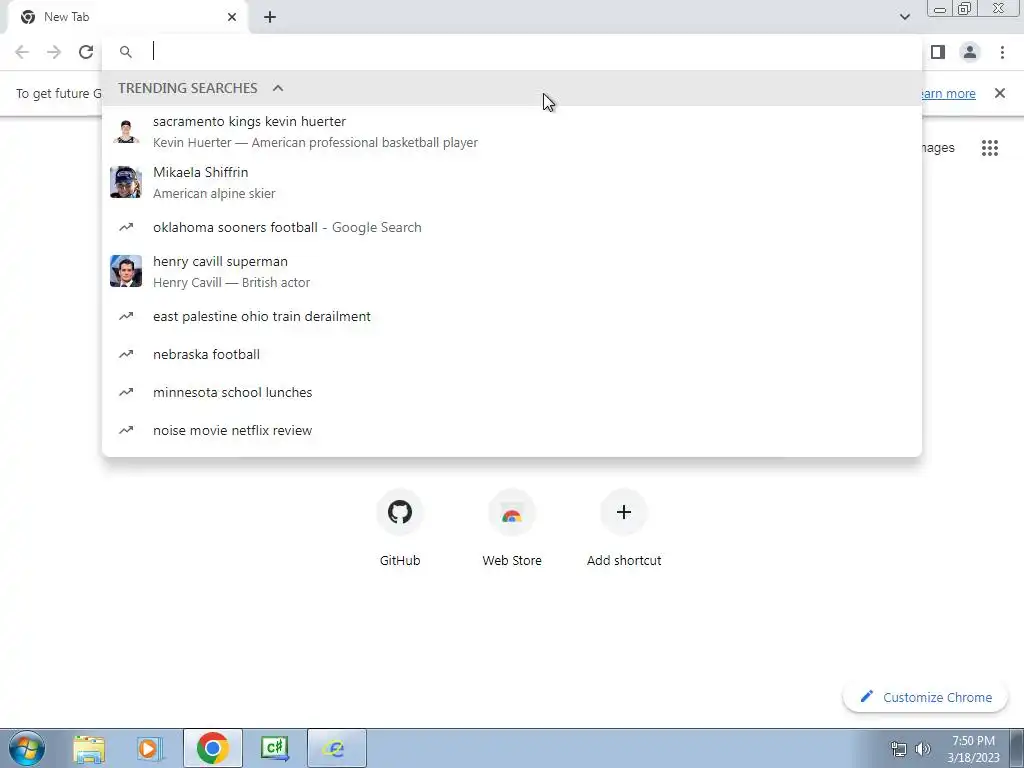1024x768 pixels.
Task: Click the Add shortcut button
Action: click(x=624, y=529)
